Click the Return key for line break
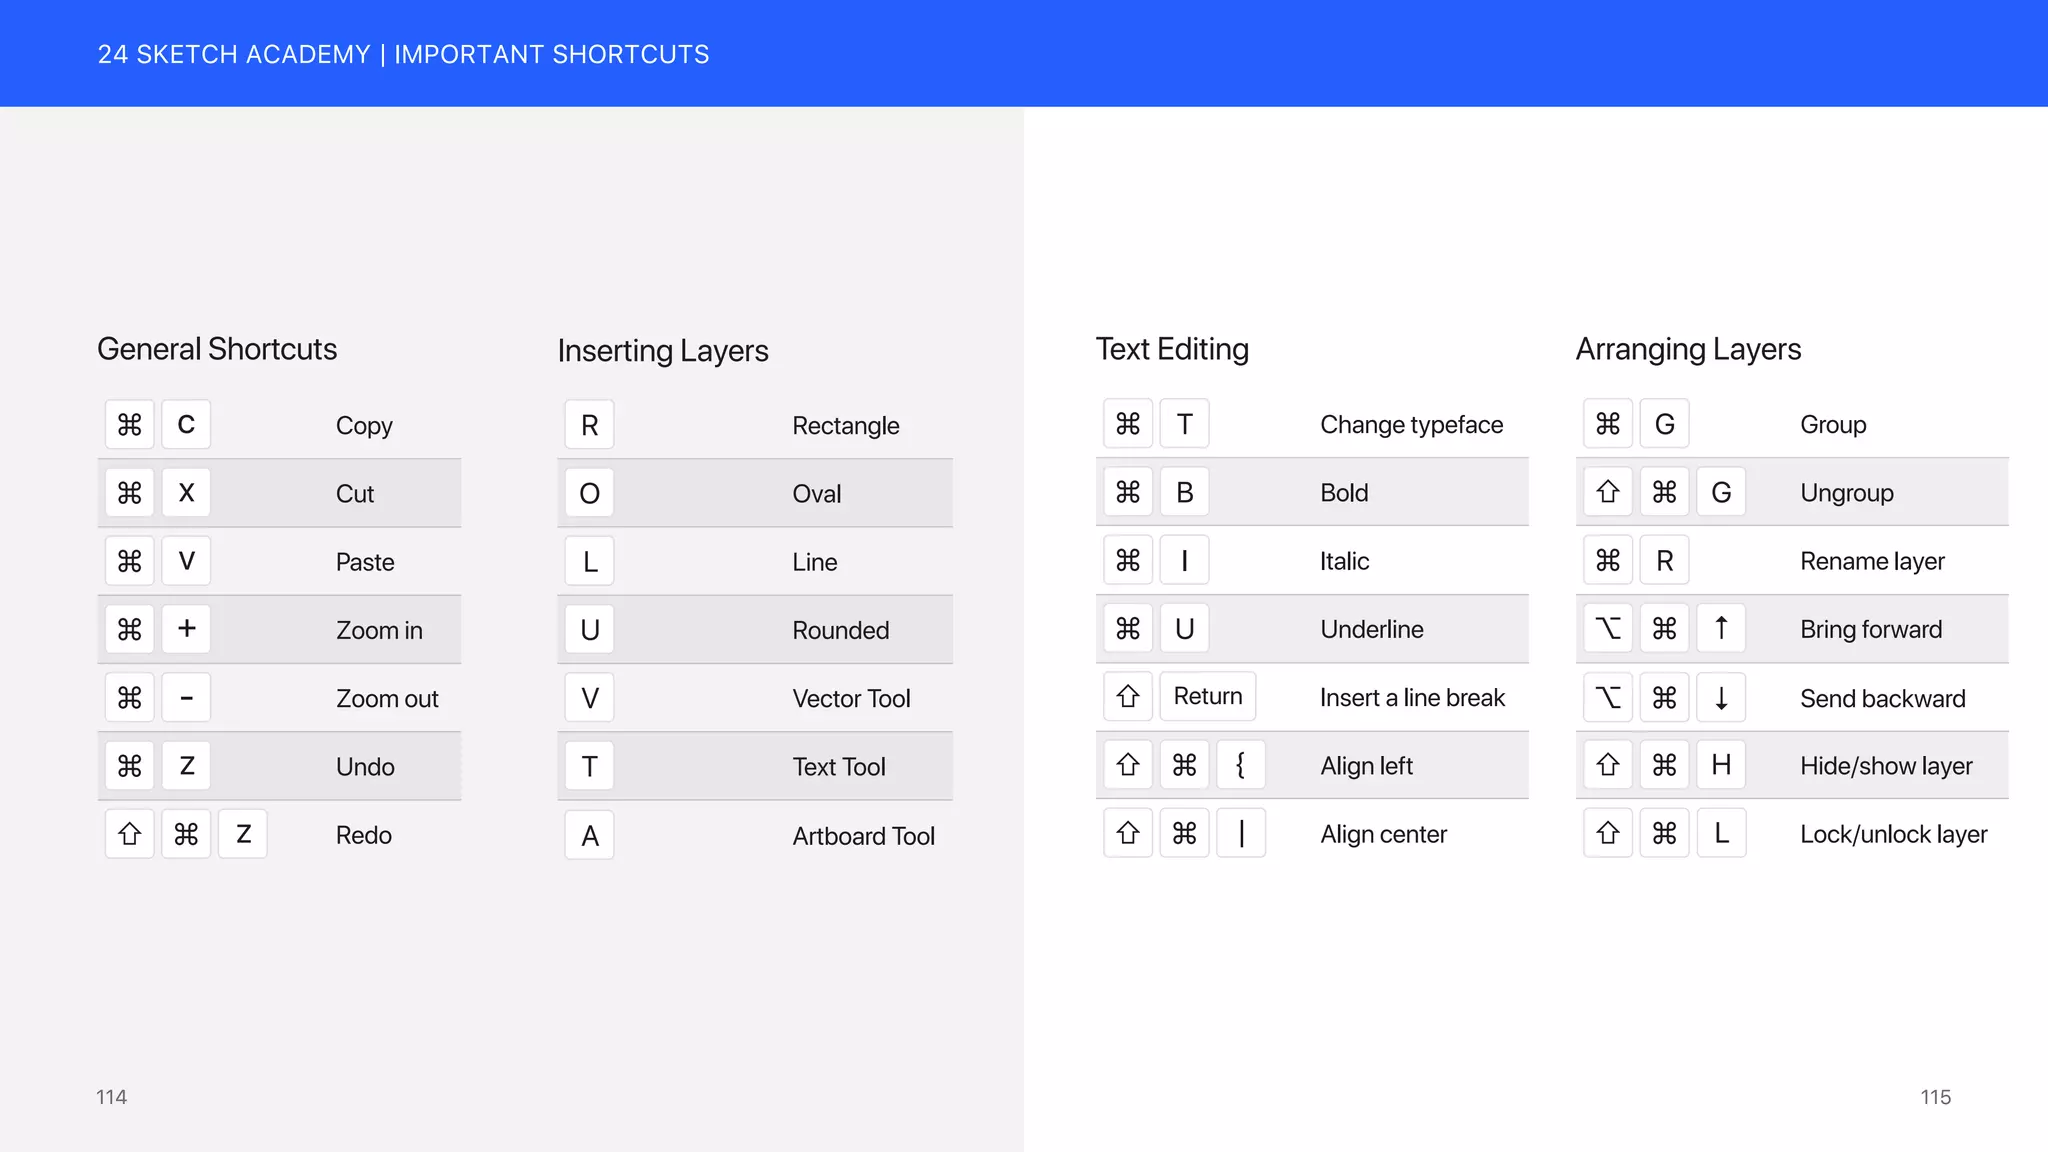The image size is (2048, 1152). (x=1208, y=696)
